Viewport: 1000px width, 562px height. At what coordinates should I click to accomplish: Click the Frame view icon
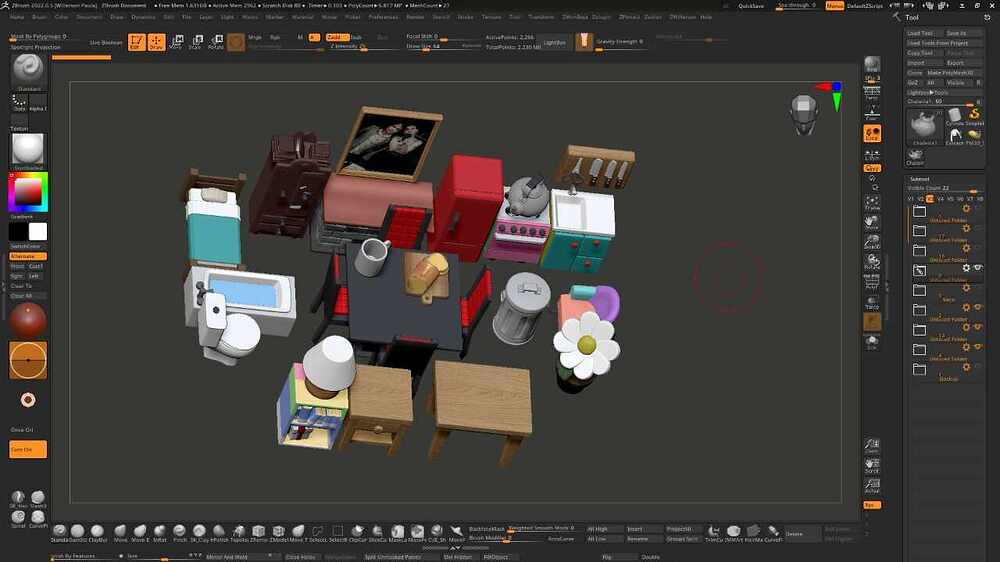872,203
